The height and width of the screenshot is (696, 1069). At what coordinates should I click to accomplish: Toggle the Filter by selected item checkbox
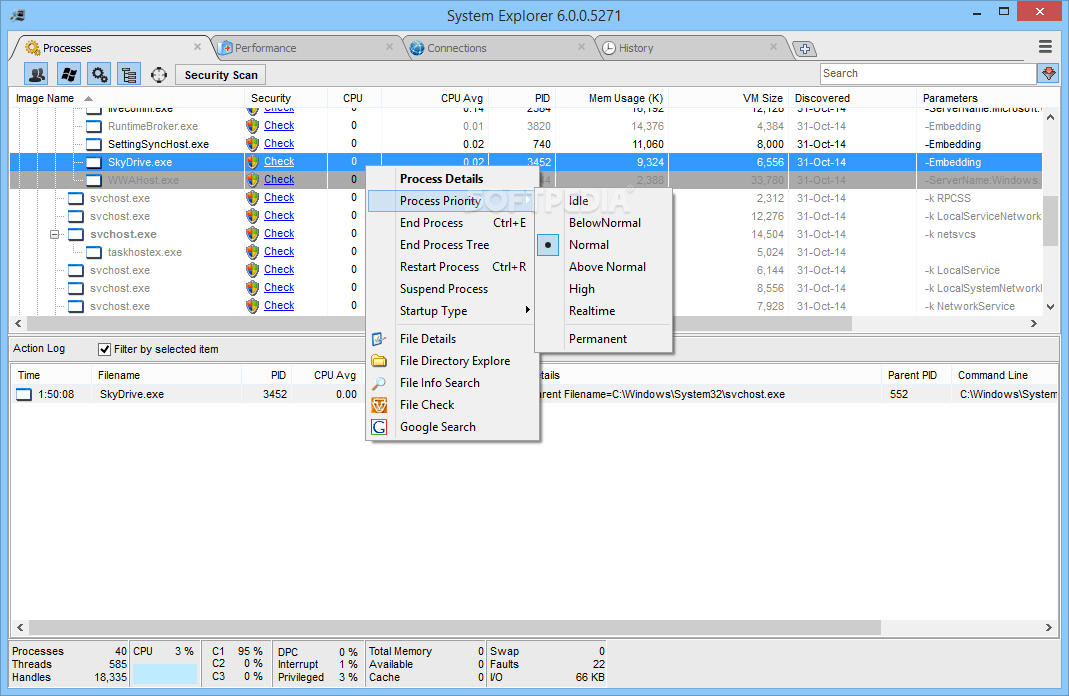105,348
